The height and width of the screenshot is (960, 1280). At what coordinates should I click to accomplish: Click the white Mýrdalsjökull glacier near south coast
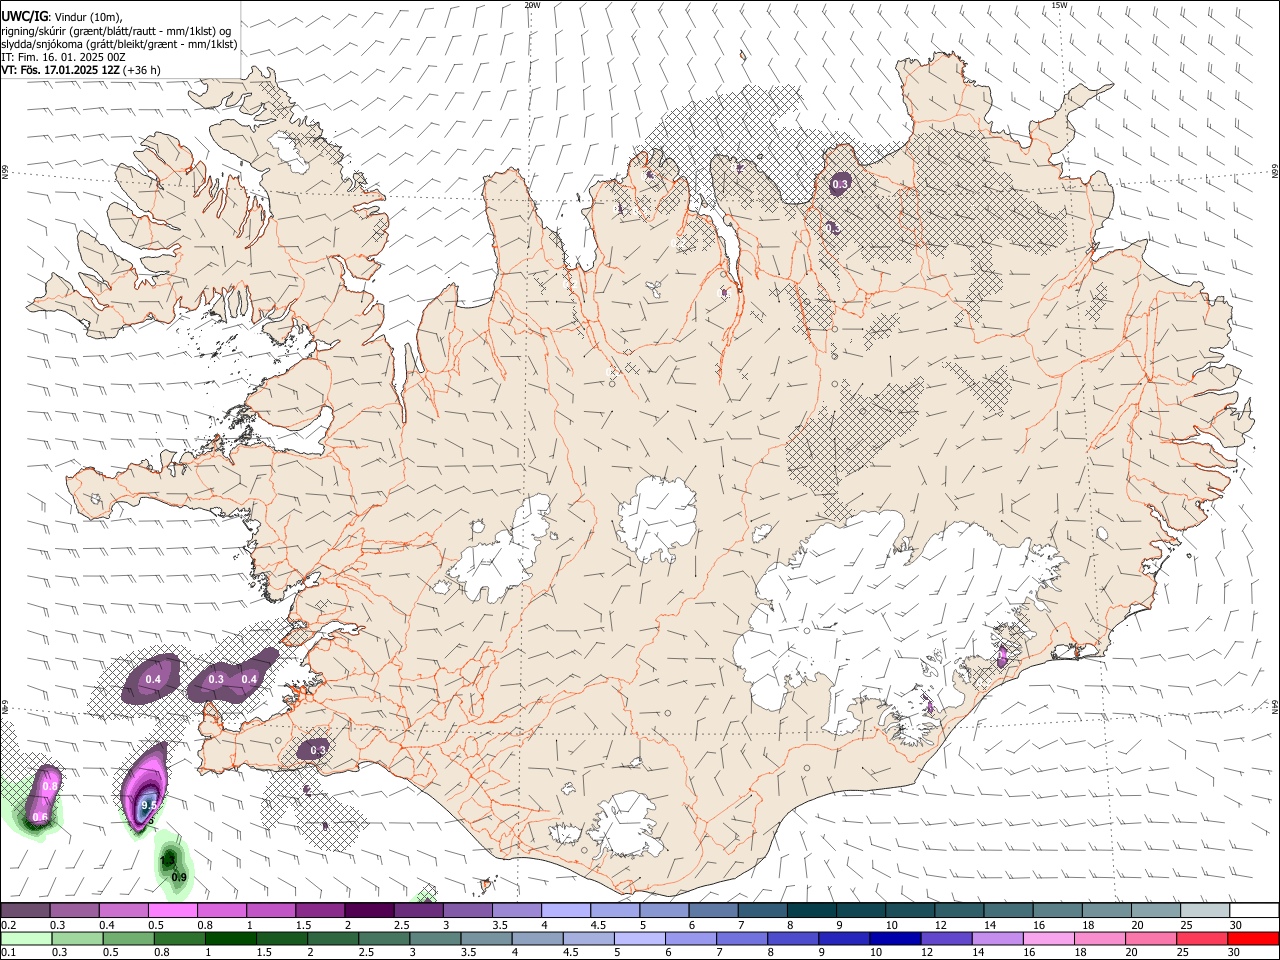tap(628, 825)
